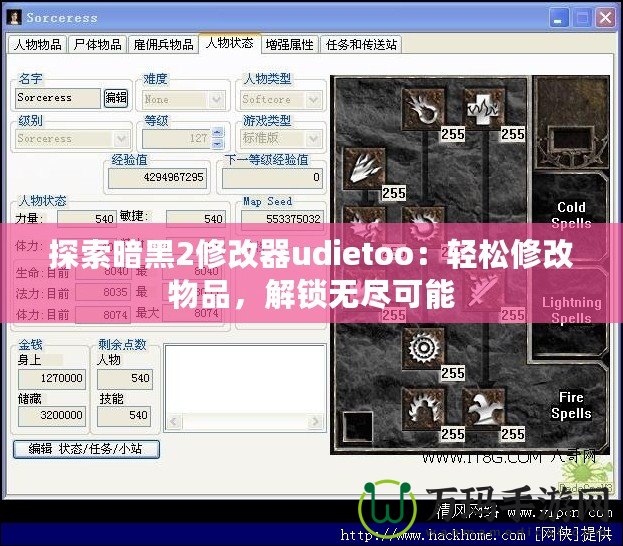
Task: Click the Map Seed group label
Action: (x=267, y=201)
